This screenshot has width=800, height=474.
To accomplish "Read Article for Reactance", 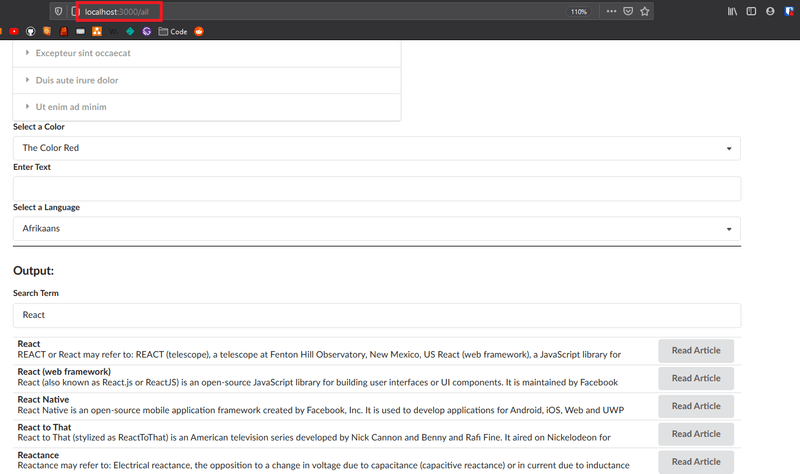I will (696, 462).
